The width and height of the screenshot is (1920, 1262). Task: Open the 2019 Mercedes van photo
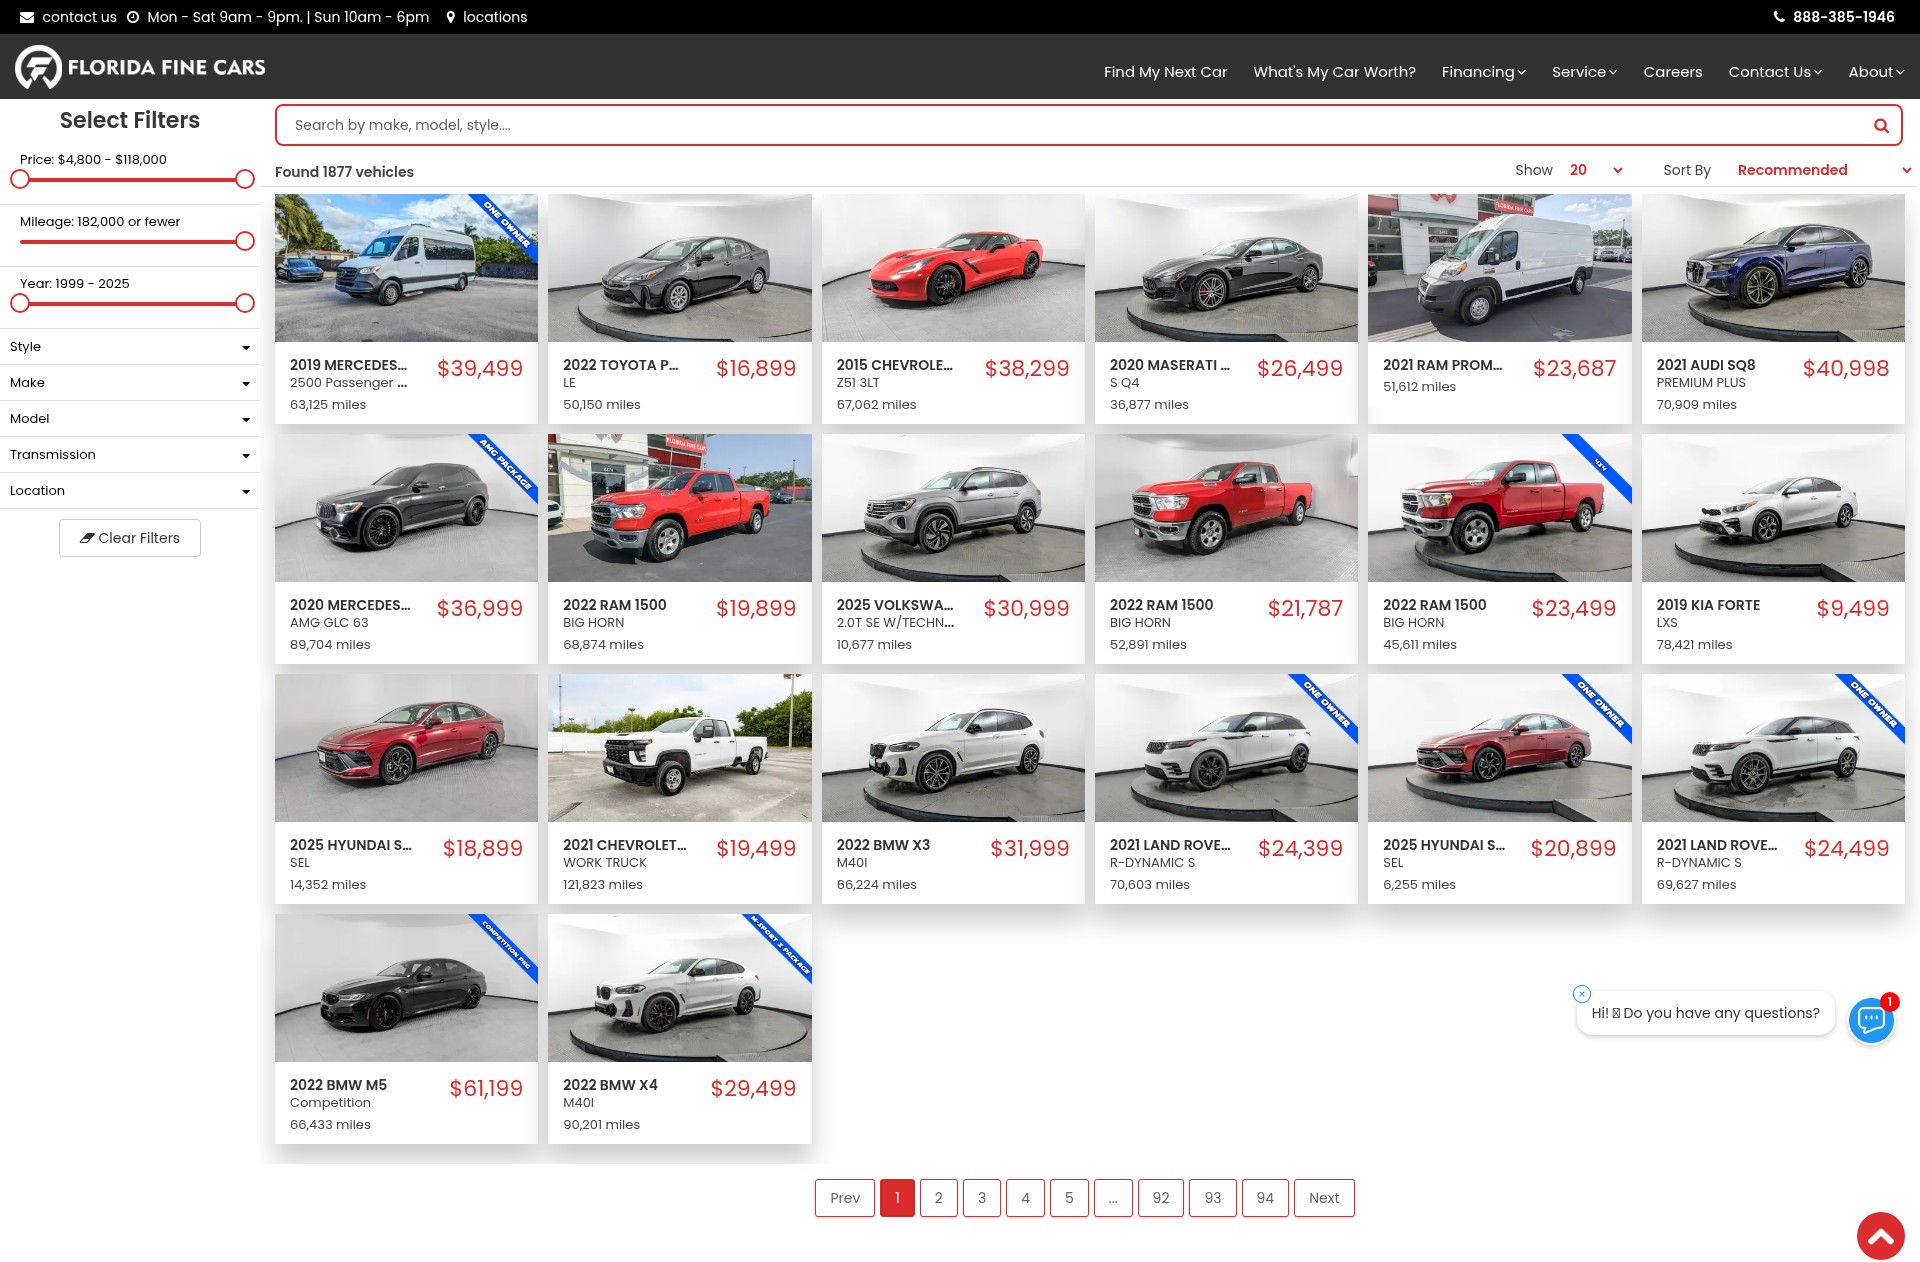[x=406, y=268]
